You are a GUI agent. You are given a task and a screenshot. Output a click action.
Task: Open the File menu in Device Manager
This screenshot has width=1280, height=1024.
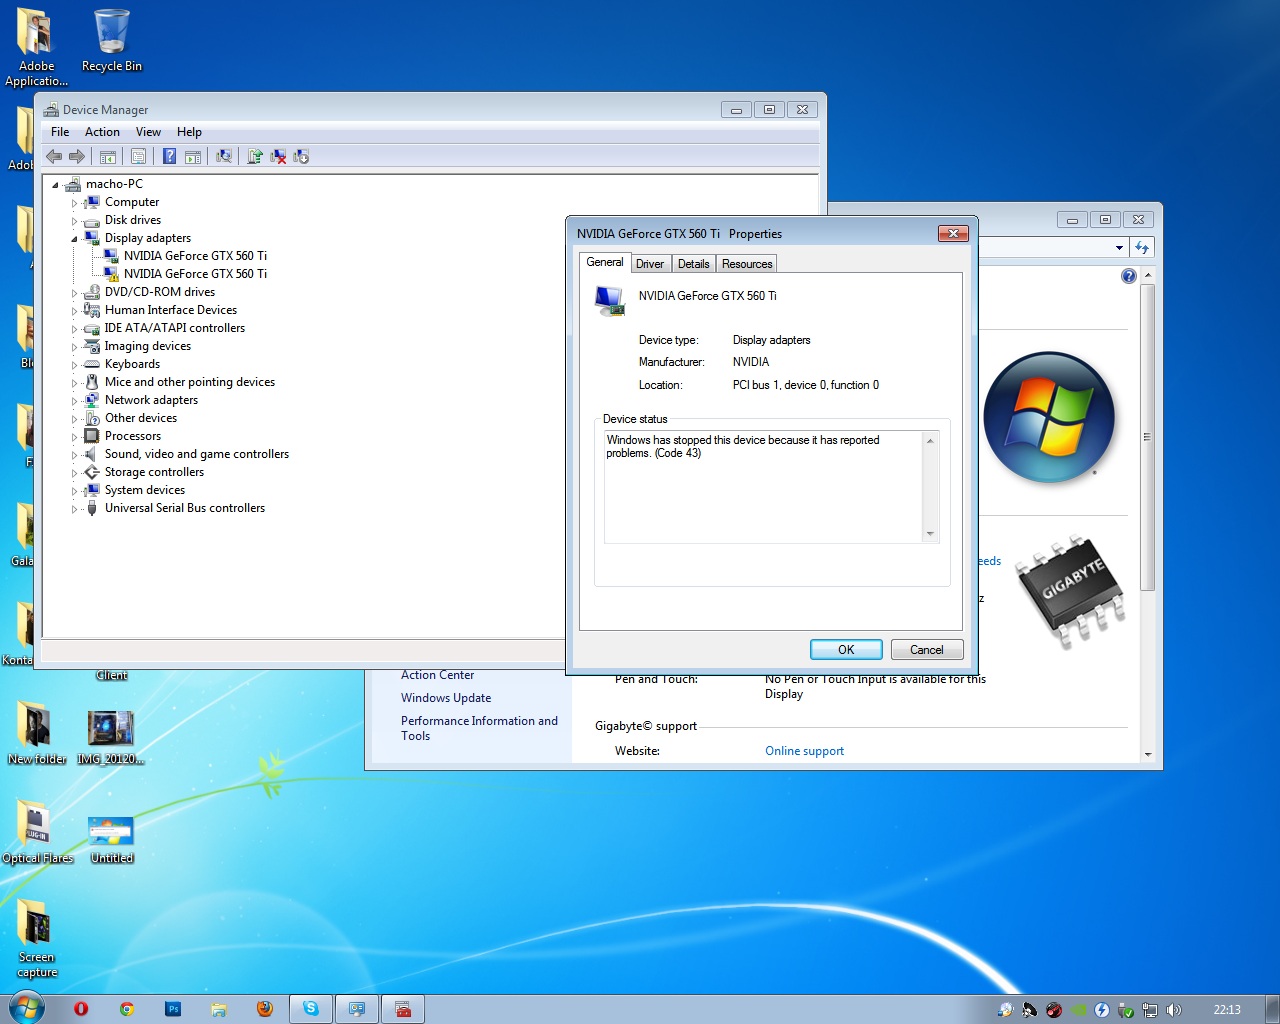60,132
